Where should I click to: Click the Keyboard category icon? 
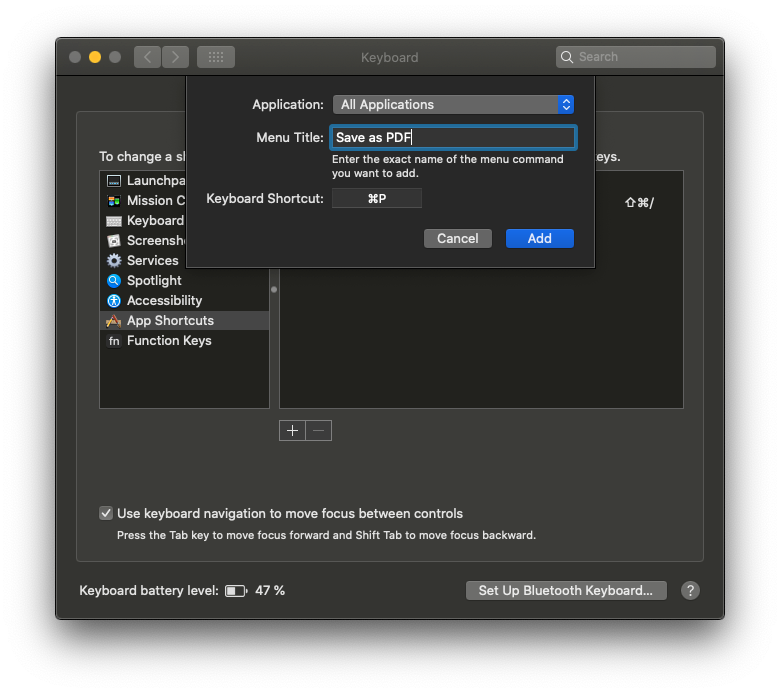pos(114,221)
